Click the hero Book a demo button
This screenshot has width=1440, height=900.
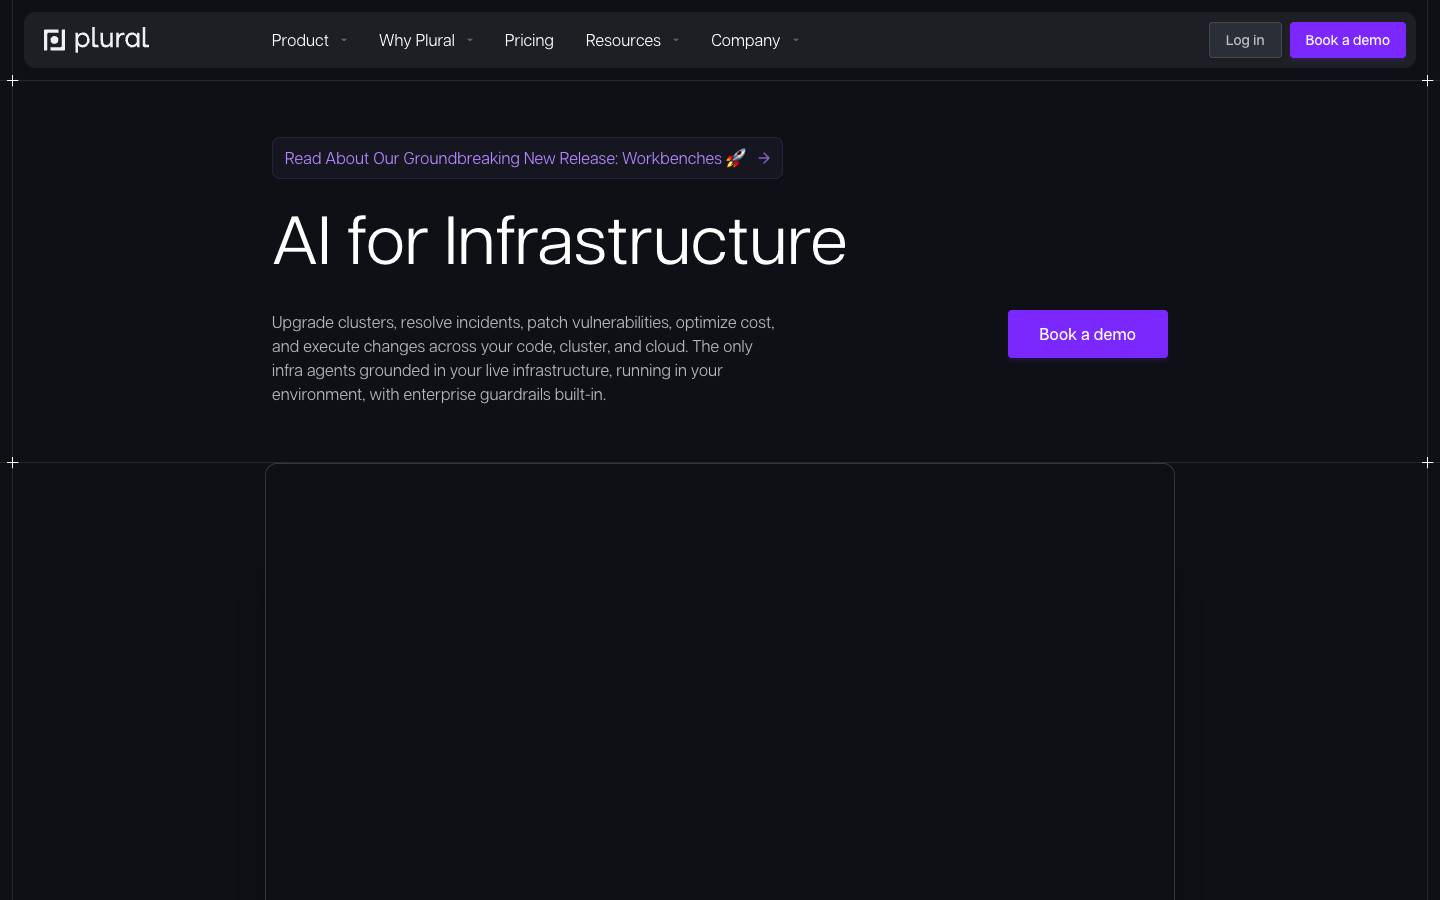(x=1088, y=334)
